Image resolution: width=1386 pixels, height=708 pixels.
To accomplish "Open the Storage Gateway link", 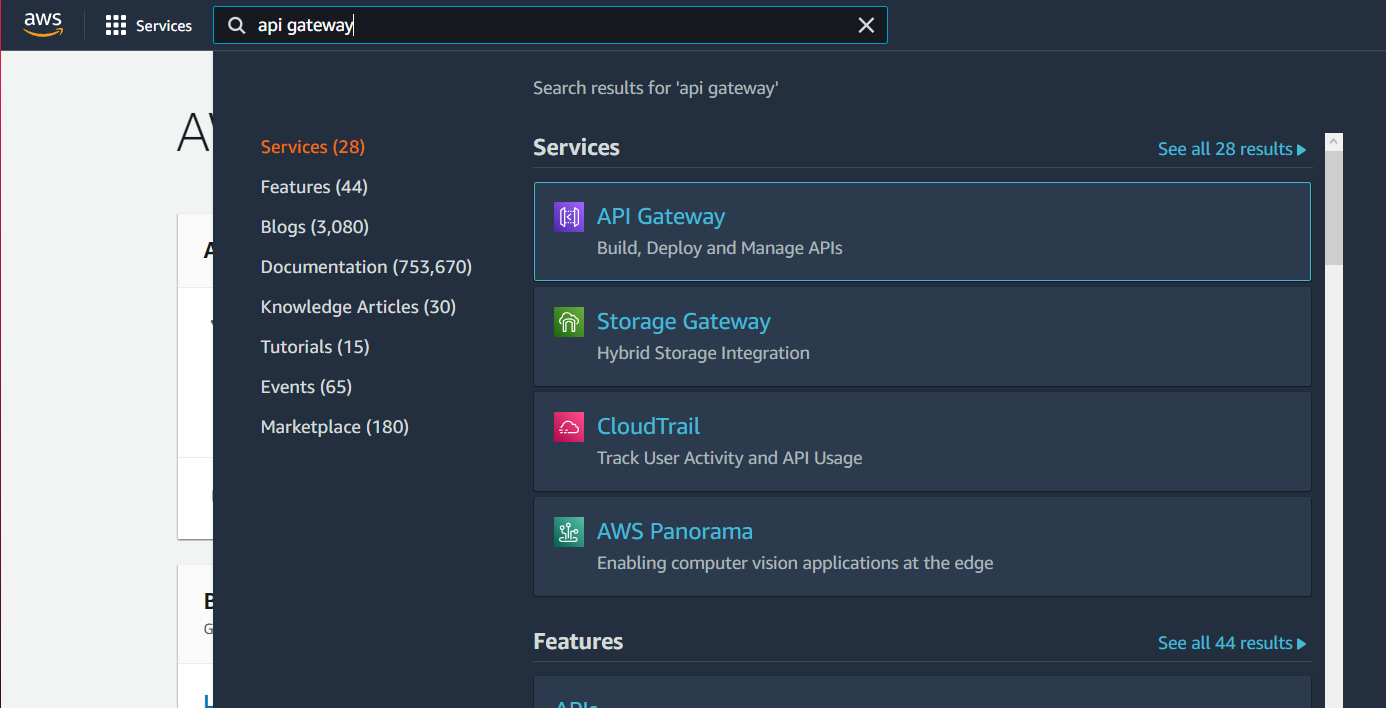I will pyautogui.click(x=683, y=322).
